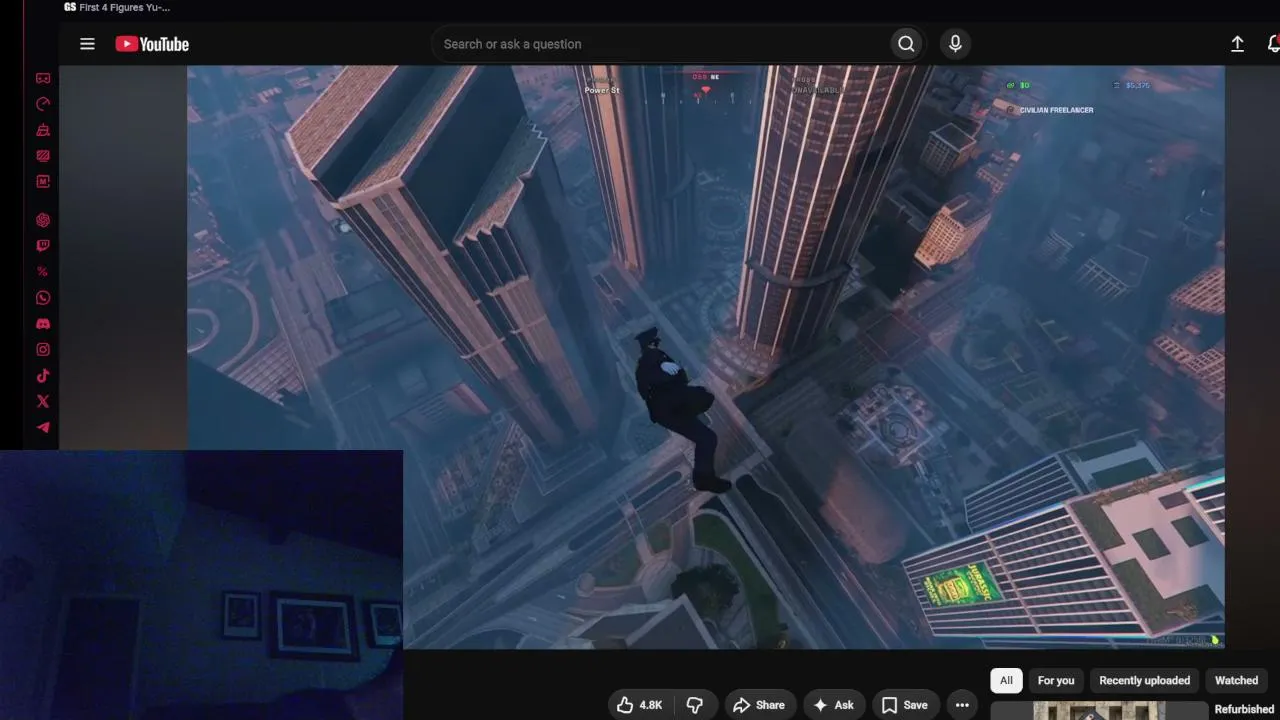Click the percent sign sidebar icon
Image resolution: width=1280 pixels, height=720 pixels.
point(43,272)
